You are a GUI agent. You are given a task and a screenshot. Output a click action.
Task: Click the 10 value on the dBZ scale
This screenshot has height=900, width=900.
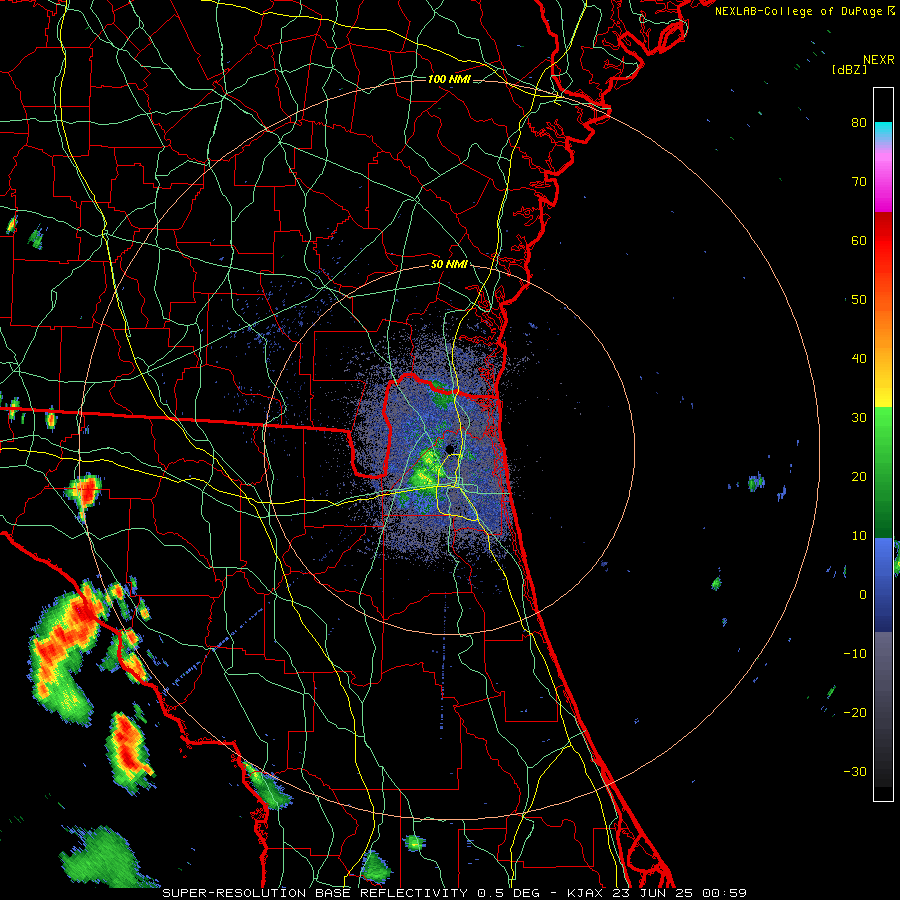coord(859,536)
